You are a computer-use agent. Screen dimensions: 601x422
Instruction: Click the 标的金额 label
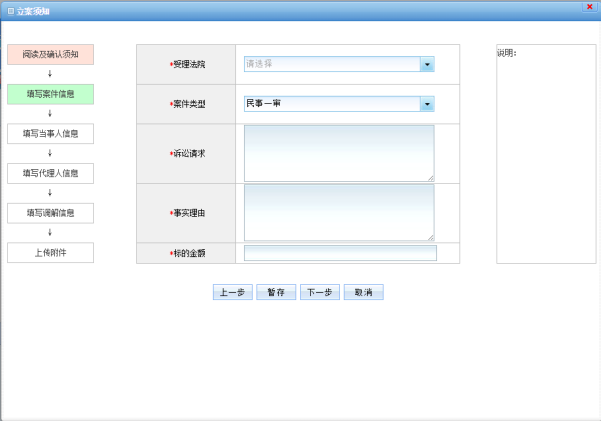189,253
